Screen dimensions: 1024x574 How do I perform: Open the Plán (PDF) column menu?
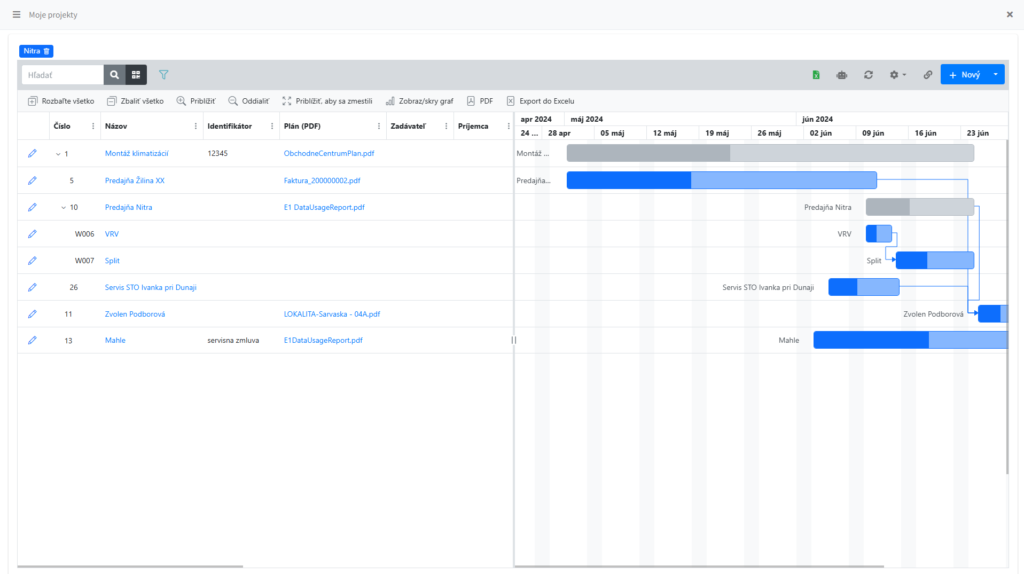tap(379, 126)
